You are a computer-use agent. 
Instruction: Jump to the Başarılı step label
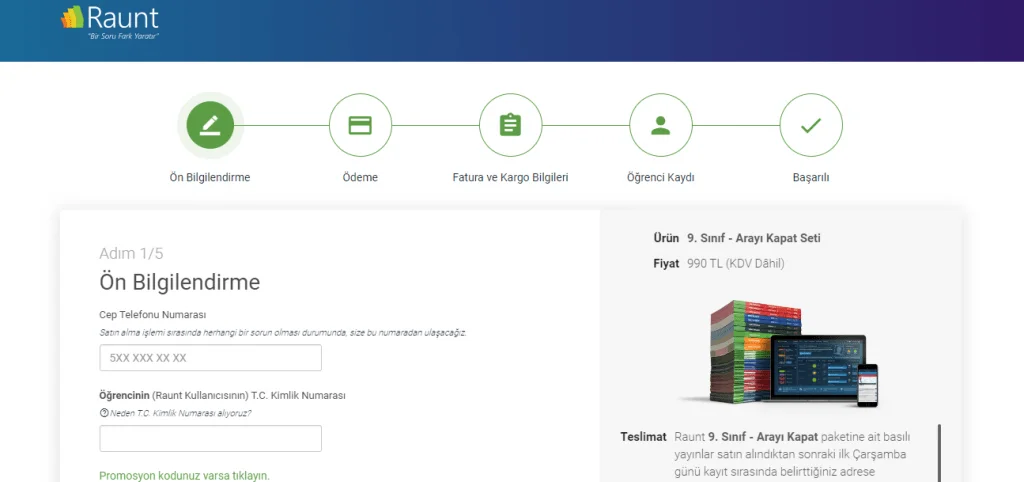point(810,177)
